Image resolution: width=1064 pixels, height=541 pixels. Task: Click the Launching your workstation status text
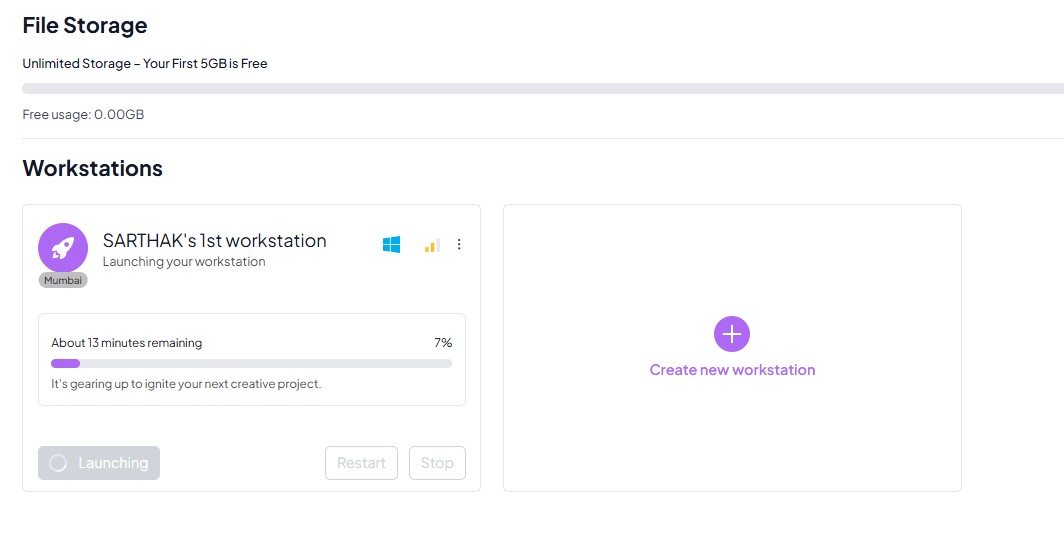coord(184,262)
